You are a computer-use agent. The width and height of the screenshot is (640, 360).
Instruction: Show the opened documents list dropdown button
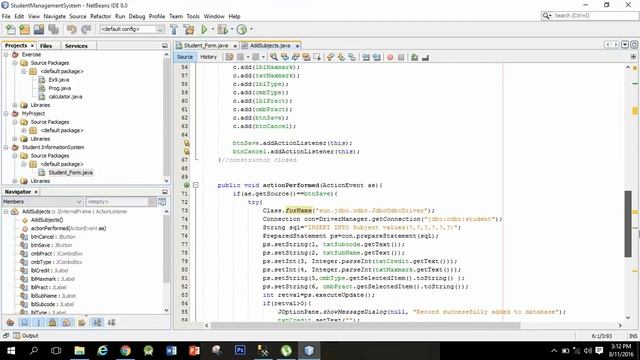click(x=624, y=44)
